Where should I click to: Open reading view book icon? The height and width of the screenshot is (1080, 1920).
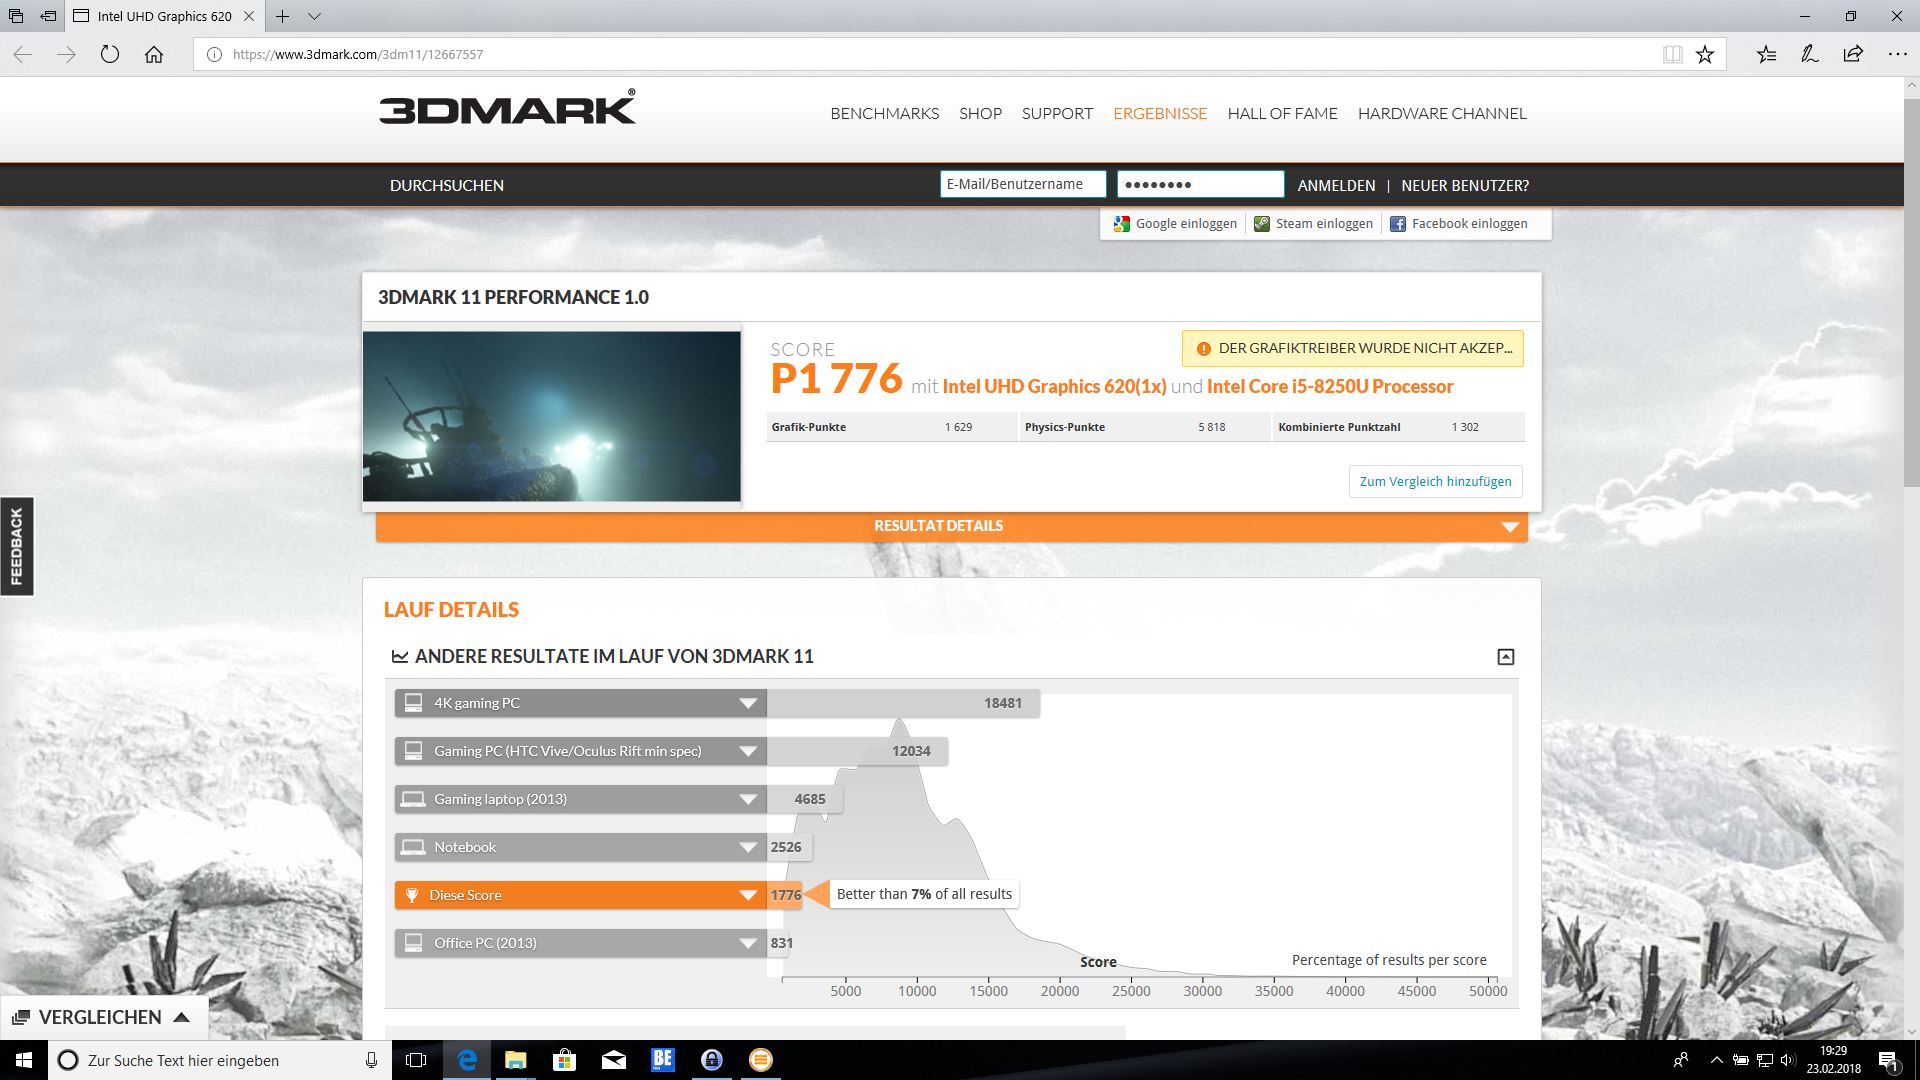1672,55
